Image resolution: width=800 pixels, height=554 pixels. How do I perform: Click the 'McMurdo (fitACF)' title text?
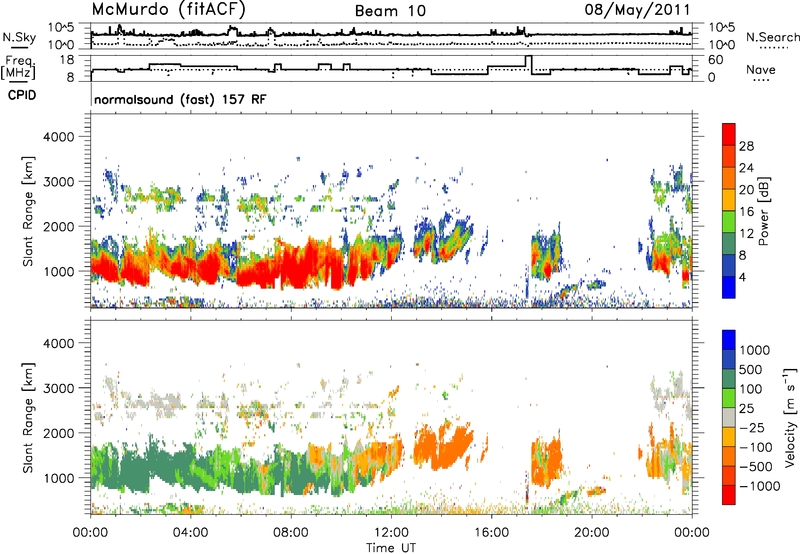click(168, 10)
